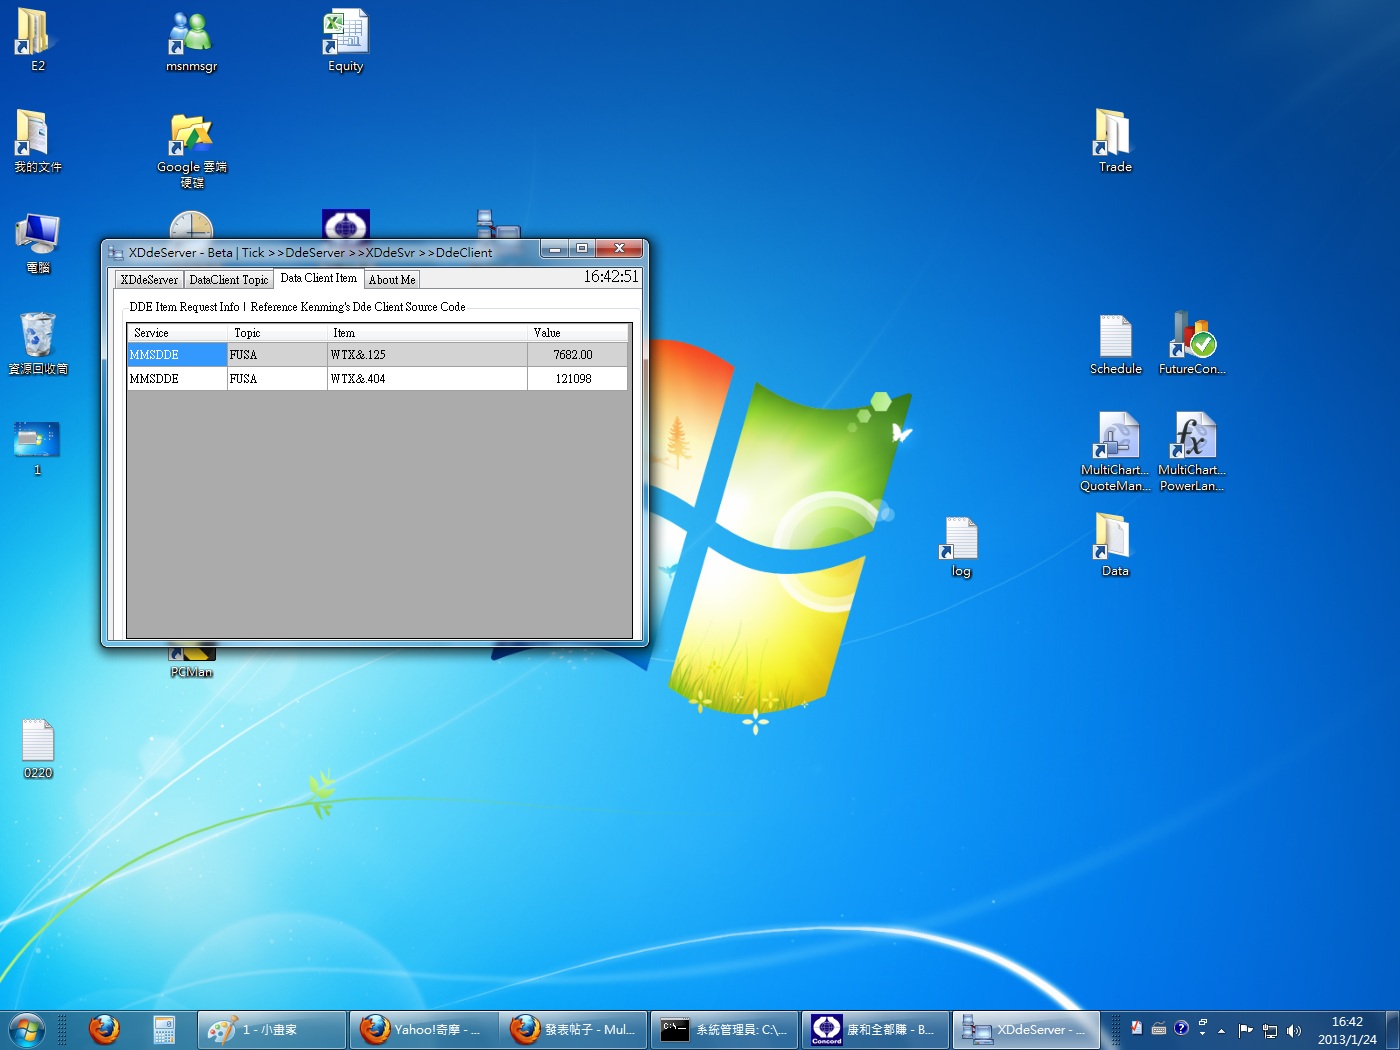1400x1050 pixels.
Task: Select the WTX&.125 item cell
Action: (427, 355)
